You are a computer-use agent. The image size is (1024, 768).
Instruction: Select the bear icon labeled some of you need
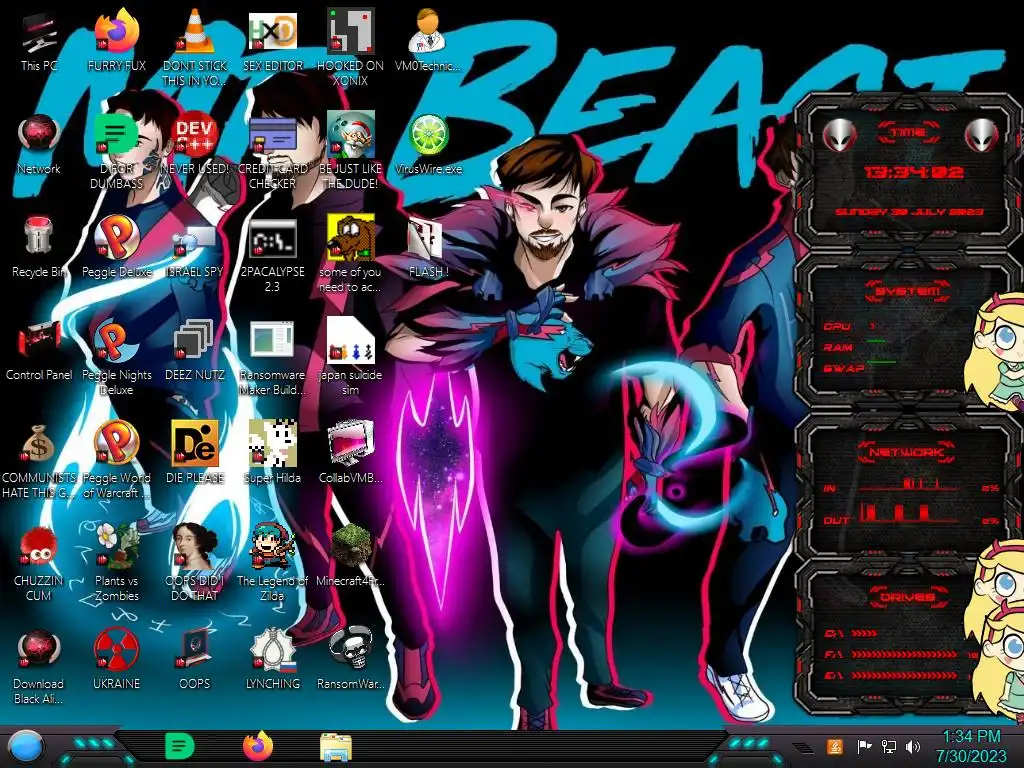click(350, 238)
